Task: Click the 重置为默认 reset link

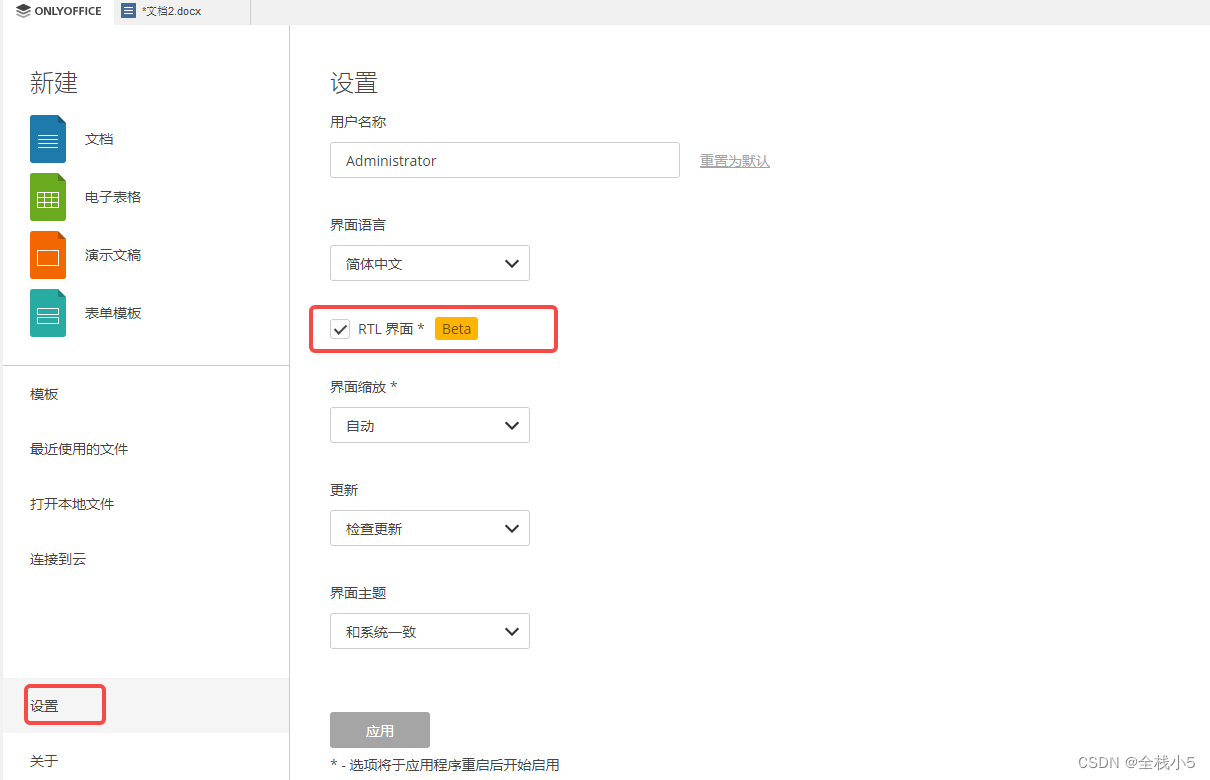Action: coord(734,161)
